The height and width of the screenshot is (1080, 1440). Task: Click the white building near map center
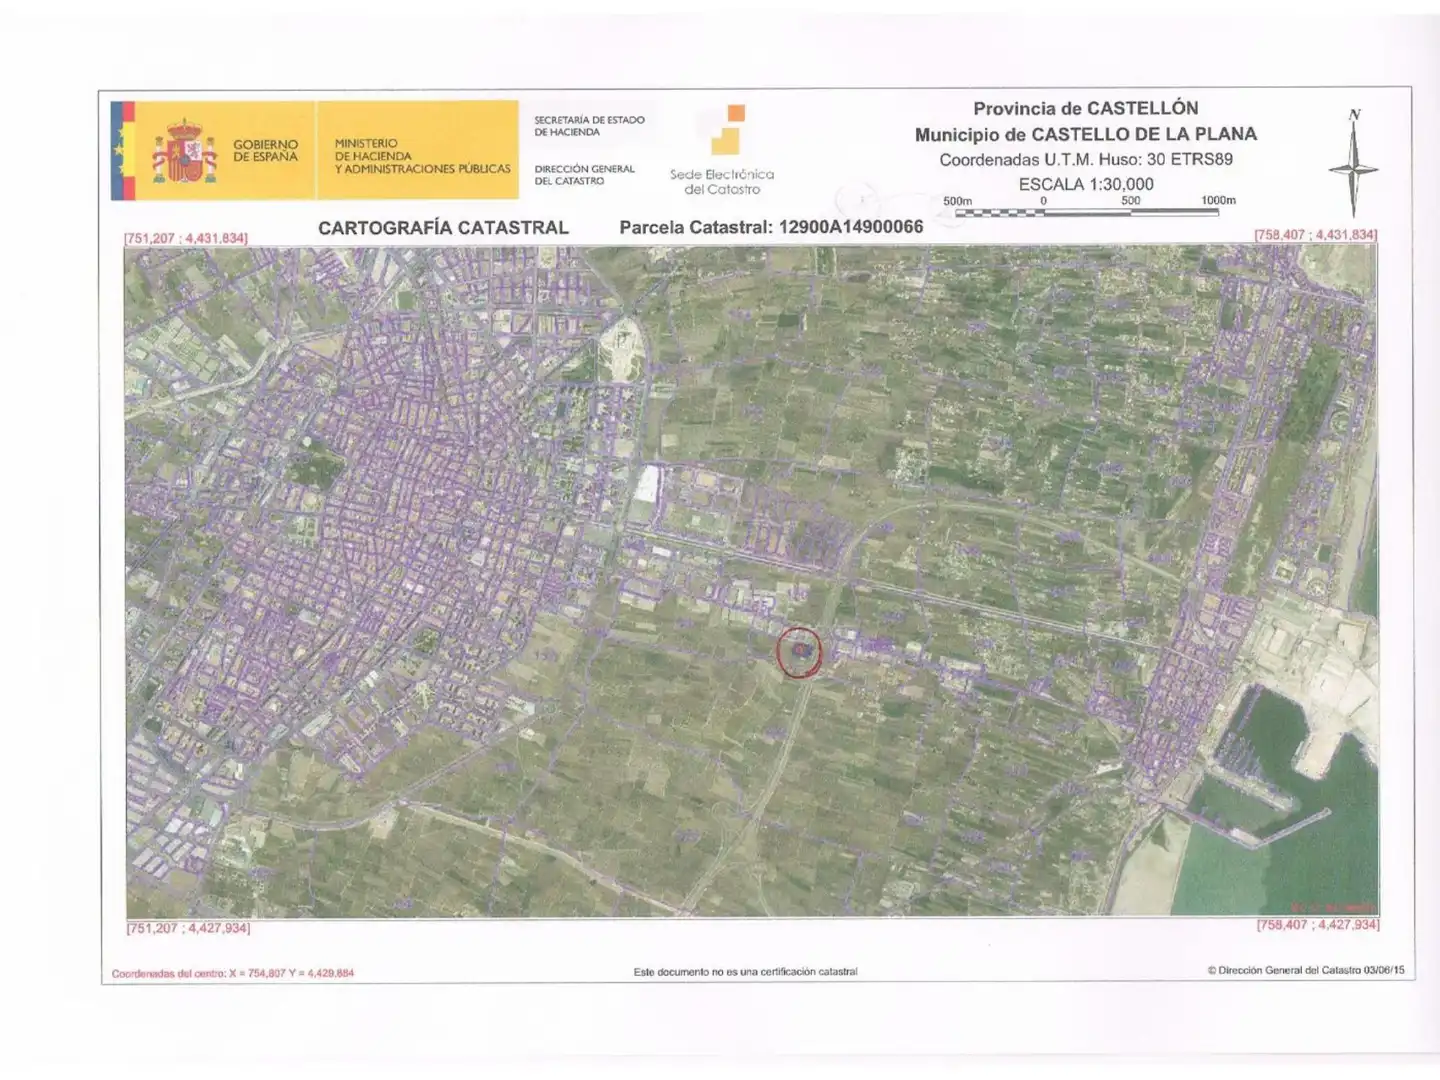coord(647,486)
